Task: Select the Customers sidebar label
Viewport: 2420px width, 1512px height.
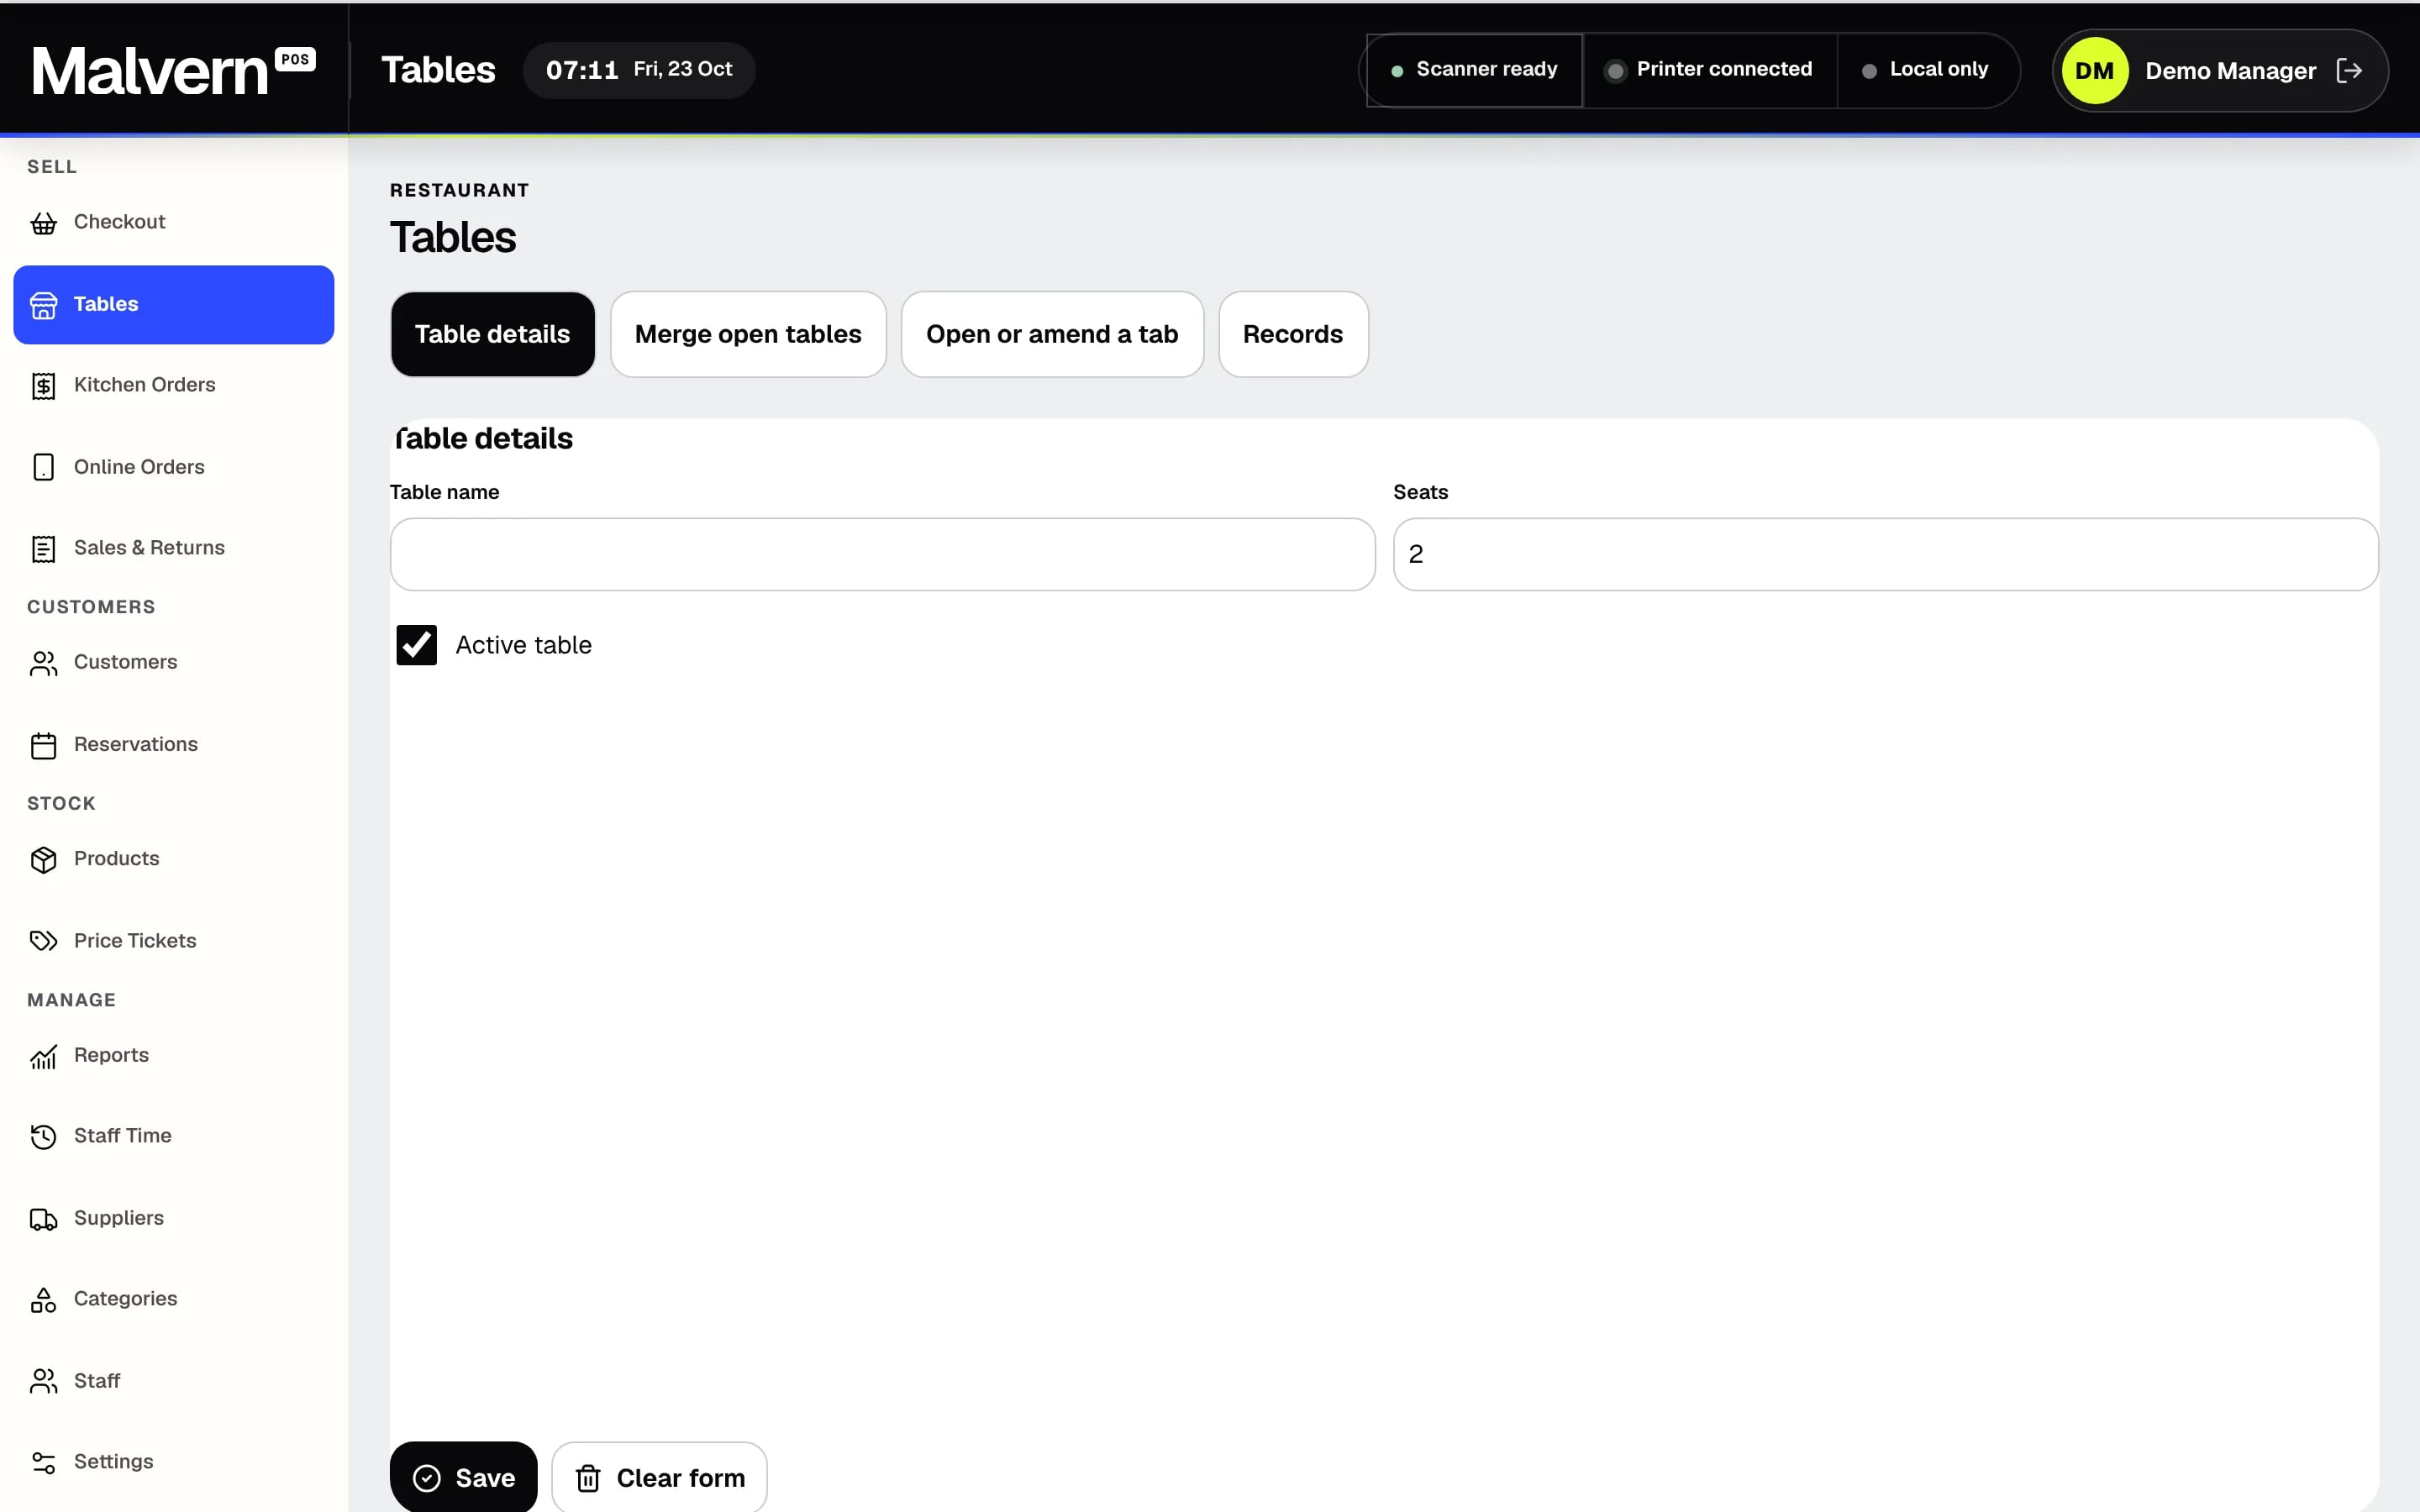Action: tap(126, 662)
